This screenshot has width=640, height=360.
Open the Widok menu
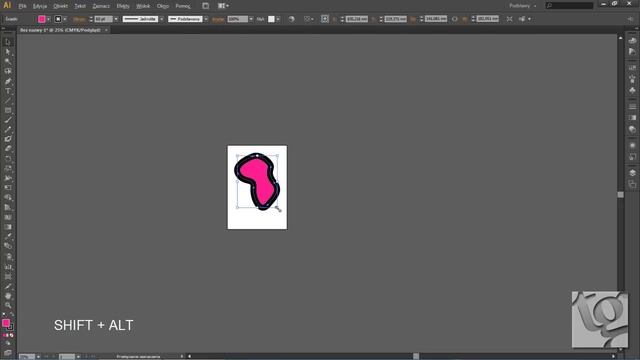(143, 6)
